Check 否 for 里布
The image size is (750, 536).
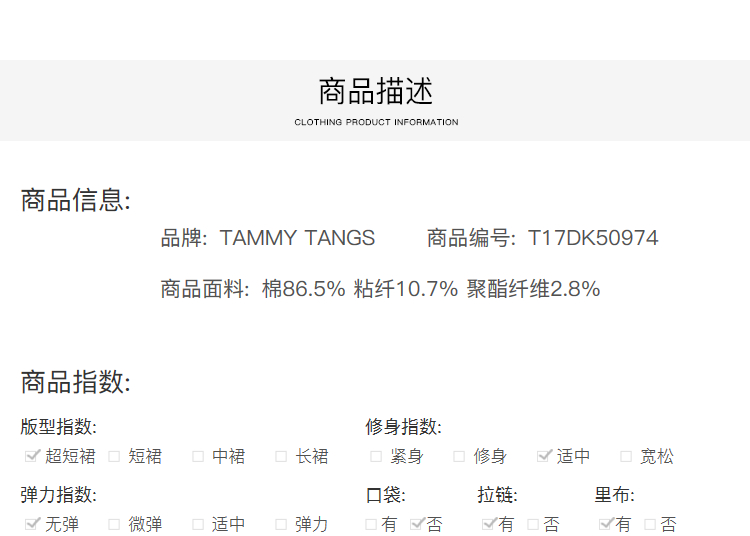[651, 524]
